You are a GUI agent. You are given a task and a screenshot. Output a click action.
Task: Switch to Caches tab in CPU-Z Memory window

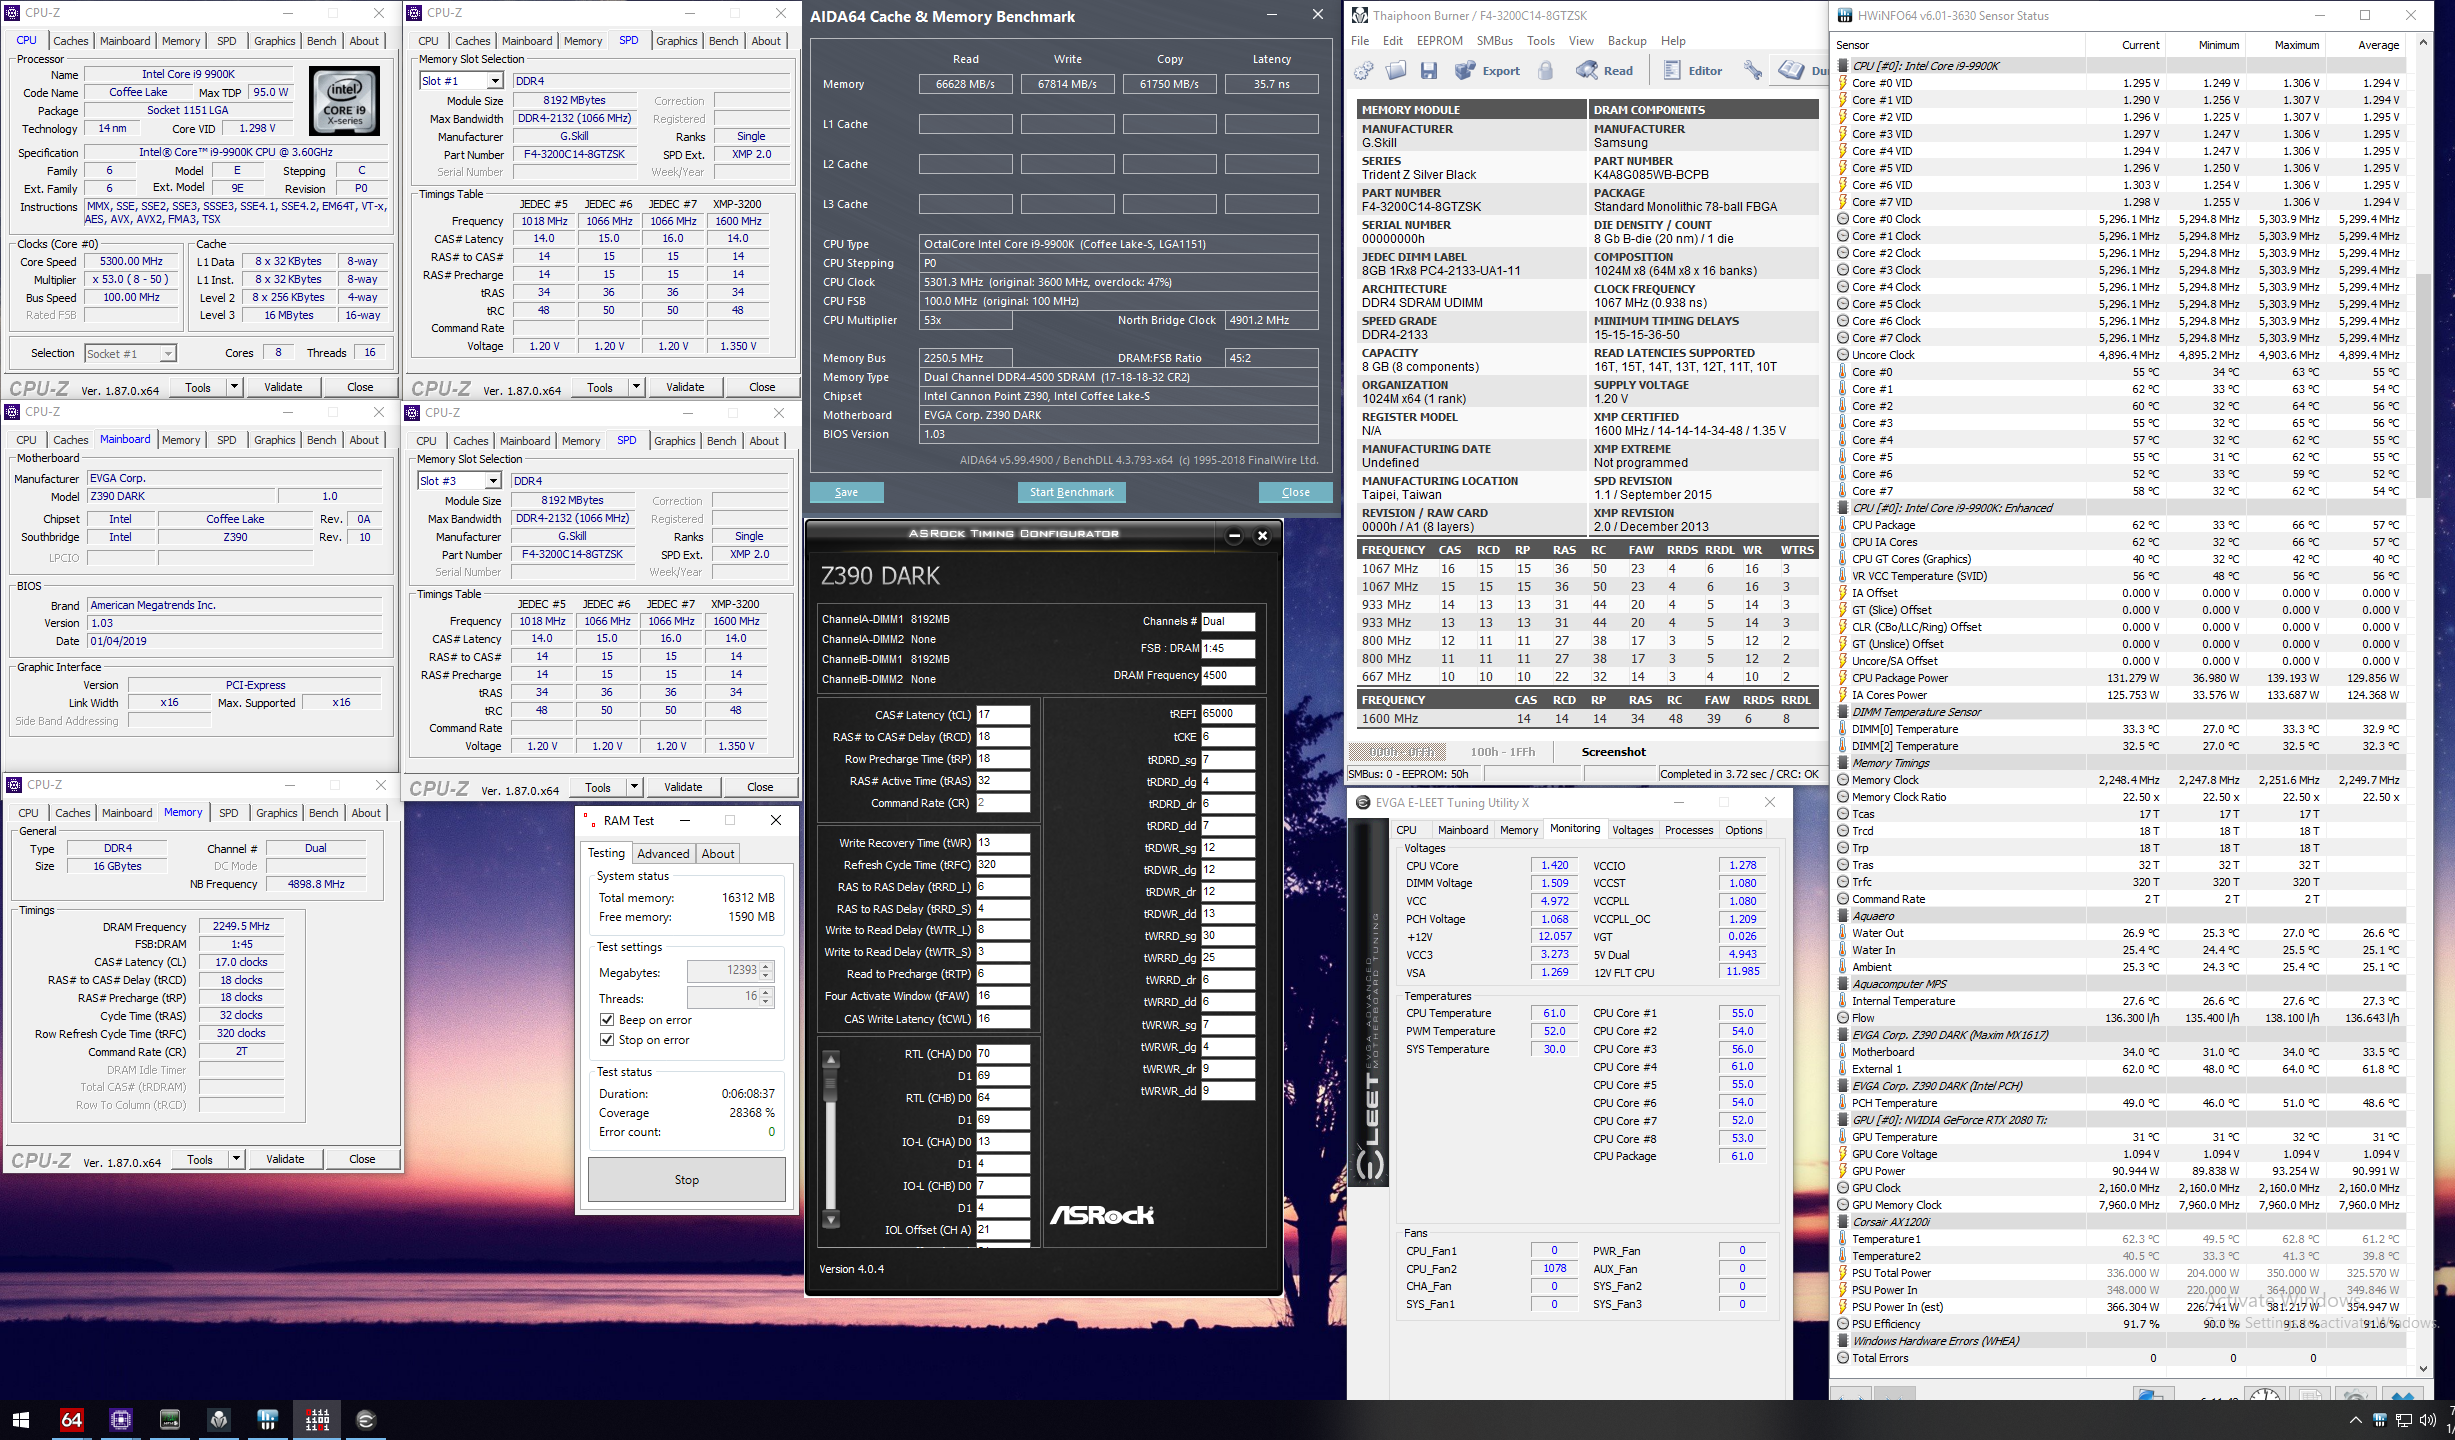72,813
